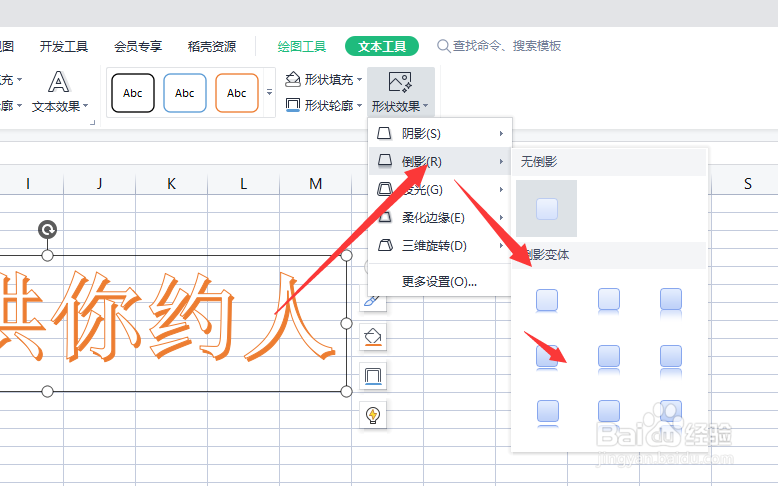
Task: Click the floating lightbulb quick icon
Action: pyautogui.click(x=373, y=415)
